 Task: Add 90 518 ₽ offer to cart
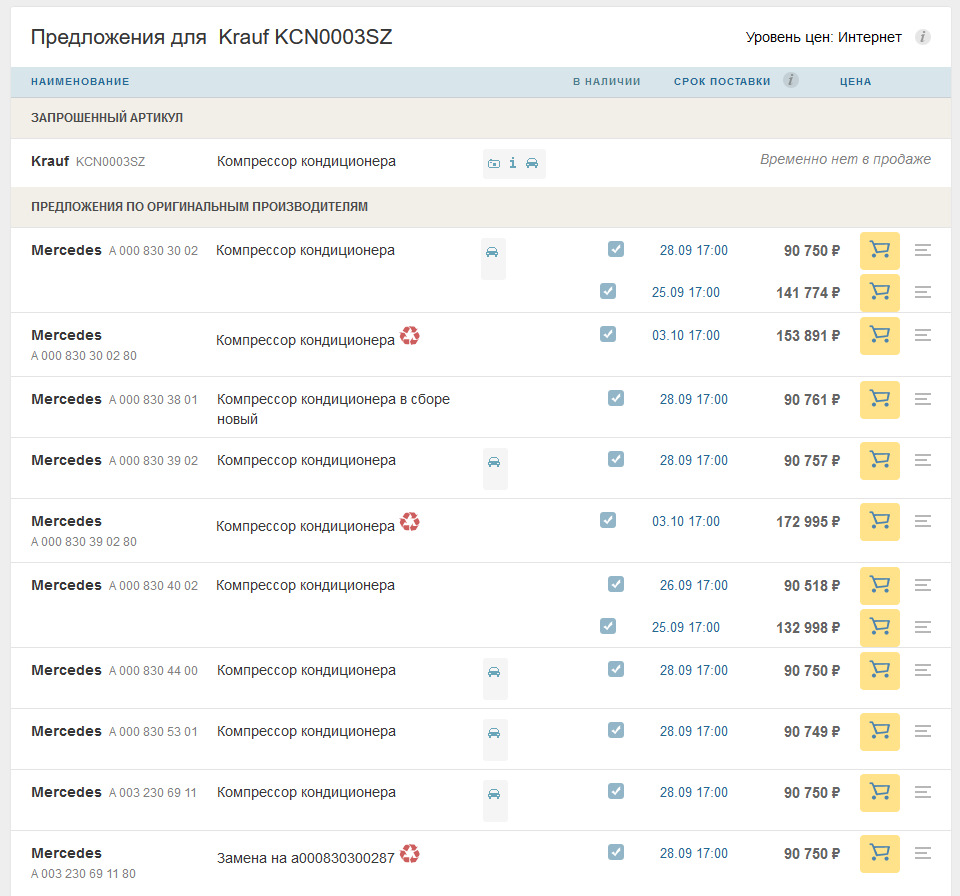[x=880, y=585]
